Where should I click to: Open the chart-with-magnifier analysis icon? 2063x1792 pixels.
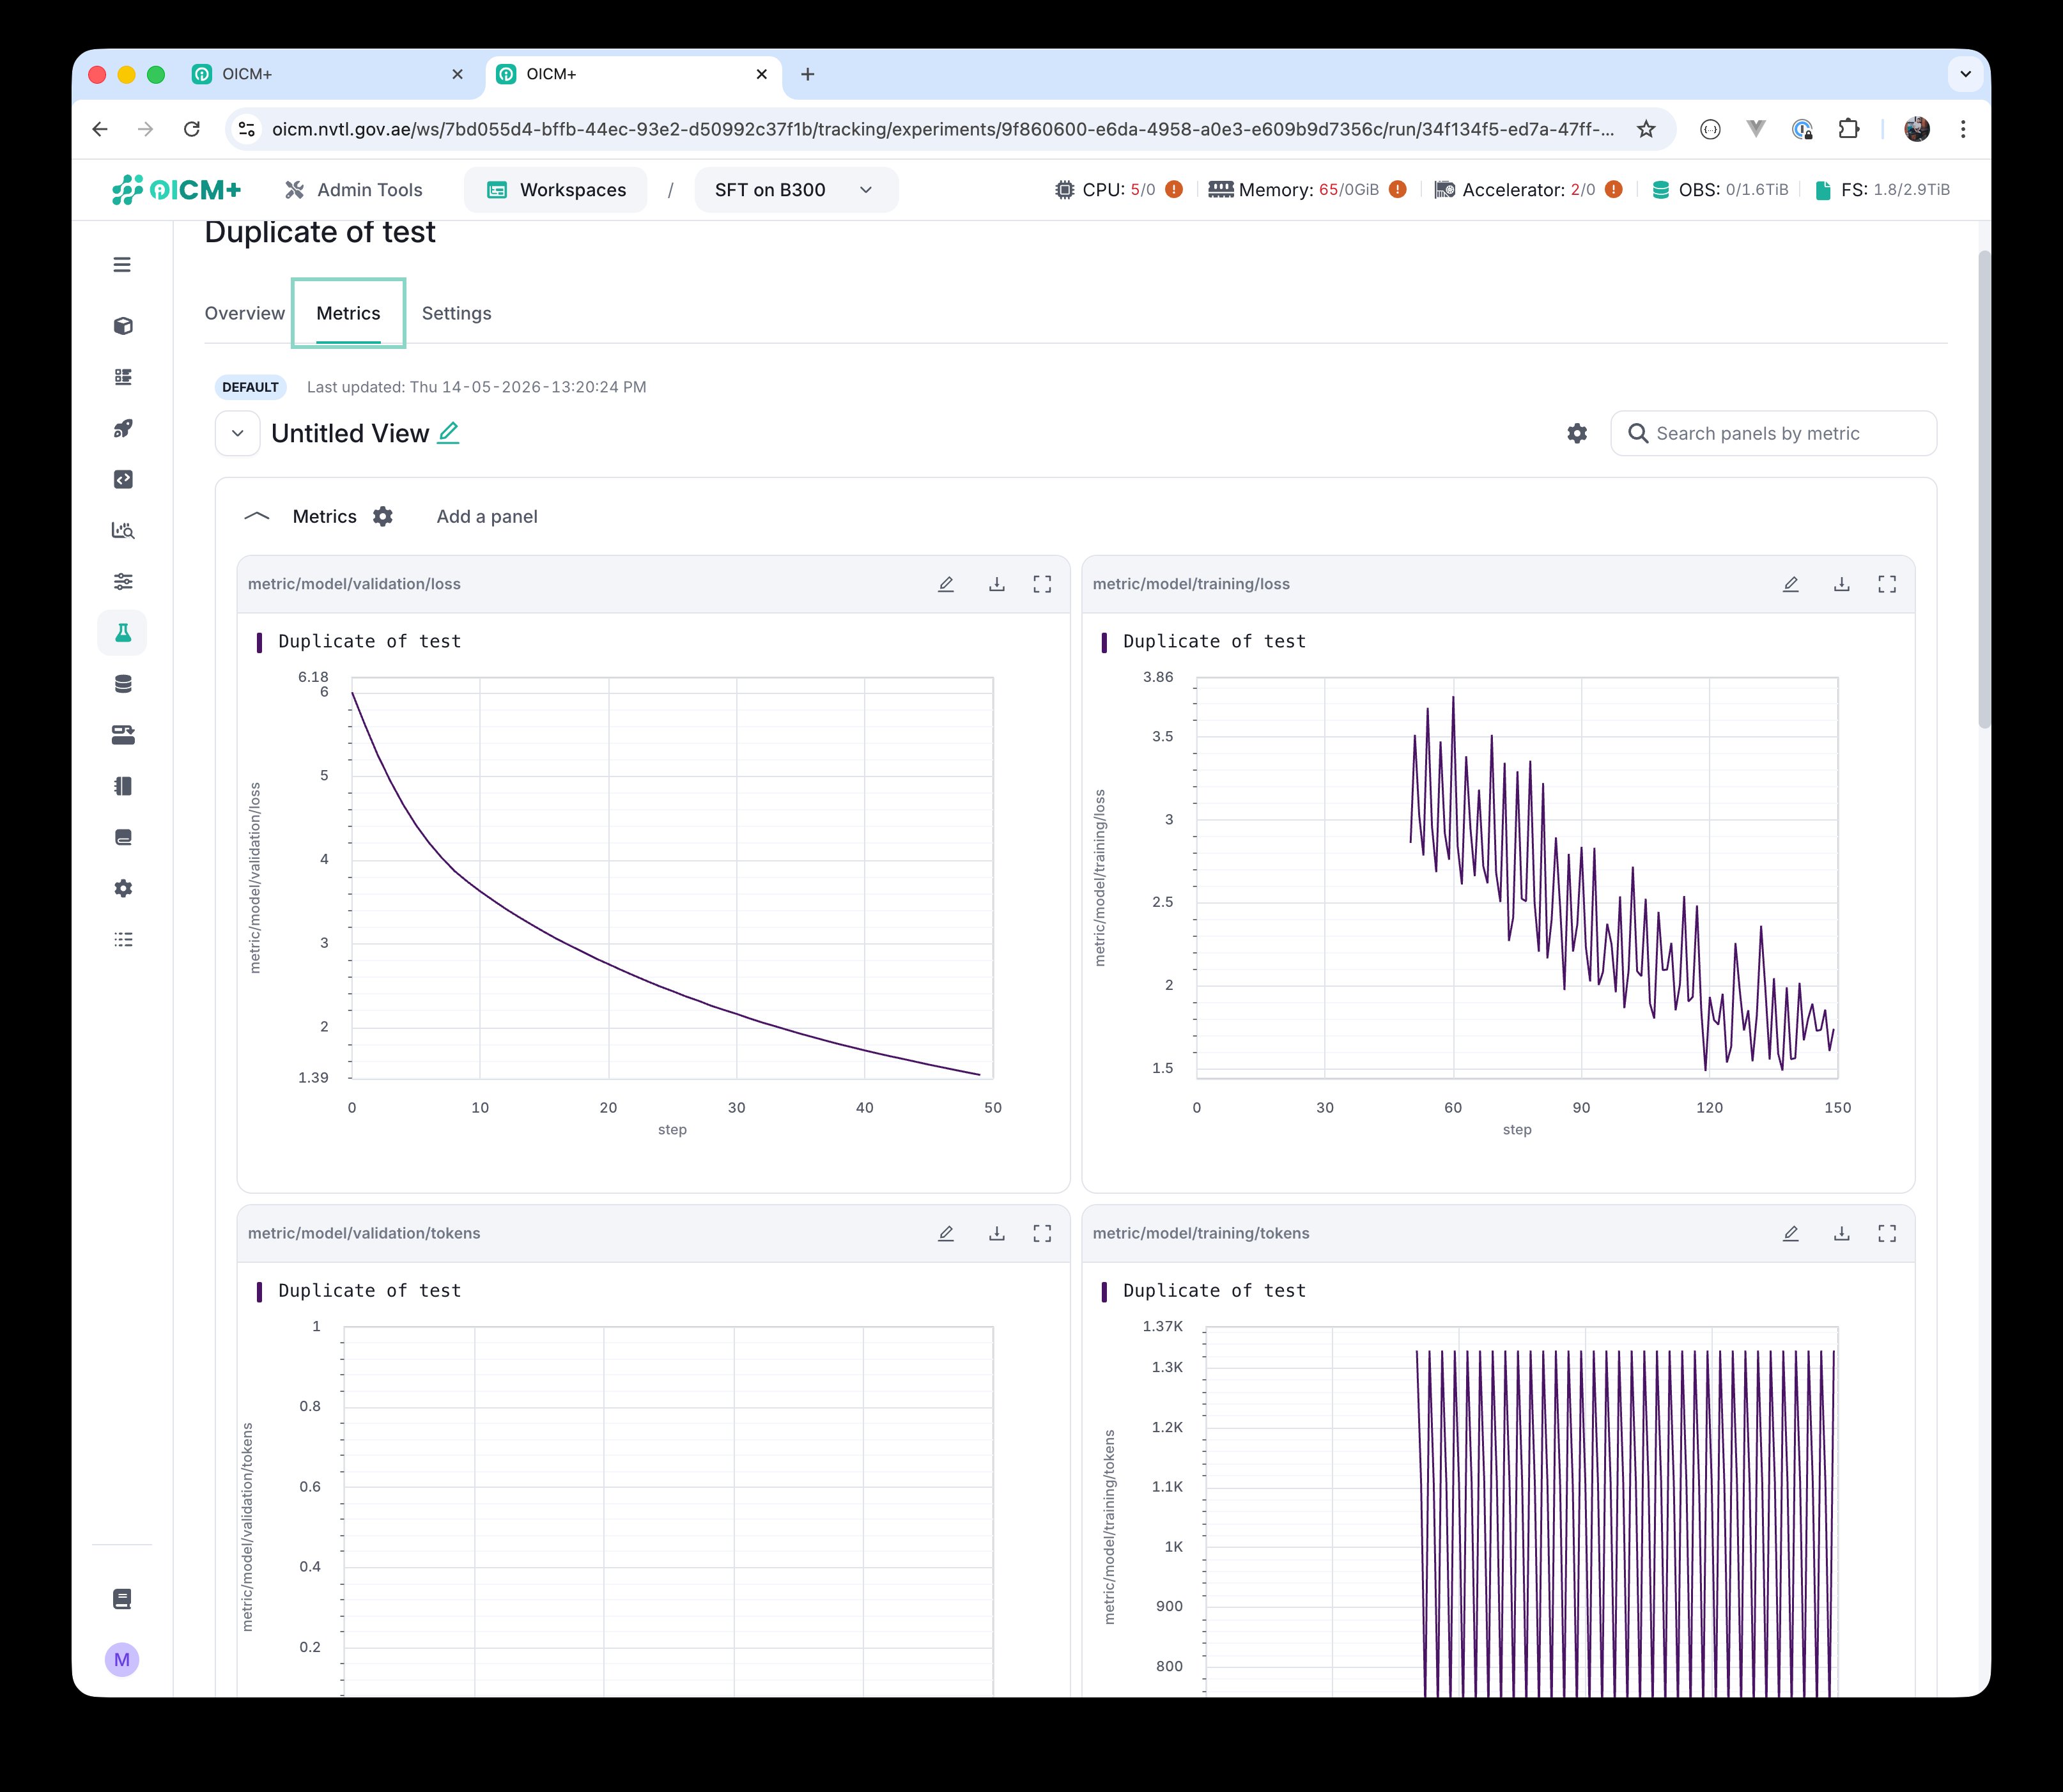123,530
